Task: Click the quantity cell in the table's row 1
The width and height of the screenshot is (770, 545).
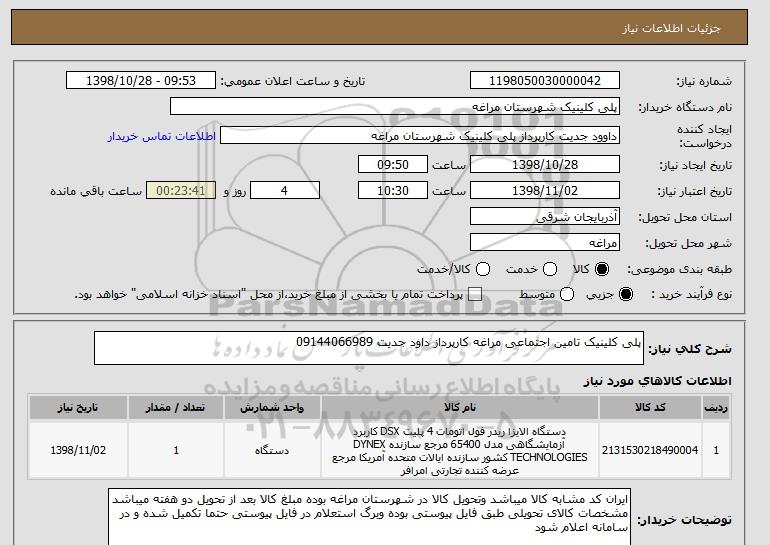Action: click(176, 450)
